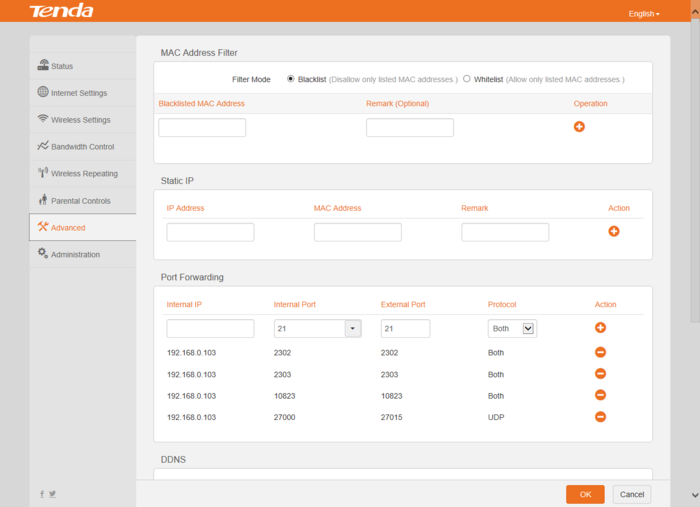Open the Facebook link icon
Screen dimensions: 700x507
tap(42, 494)
